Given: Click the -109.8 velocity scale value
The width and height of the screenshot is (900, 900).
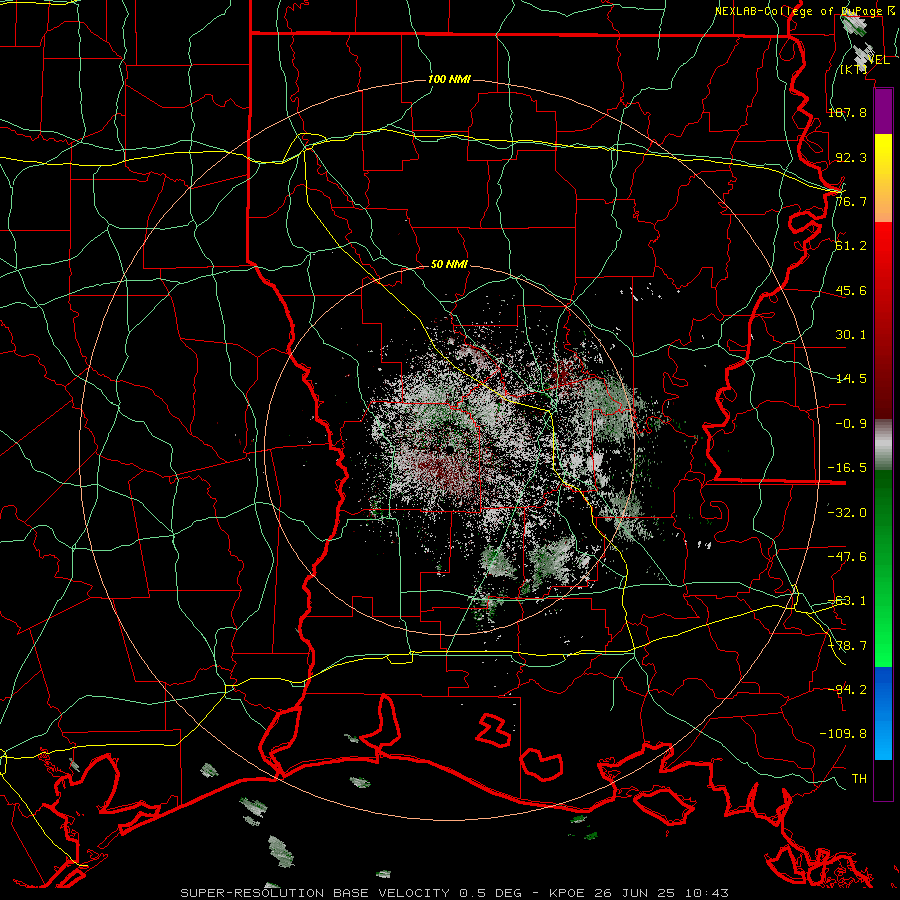Looking at the screenshot, I should (843, 734).
